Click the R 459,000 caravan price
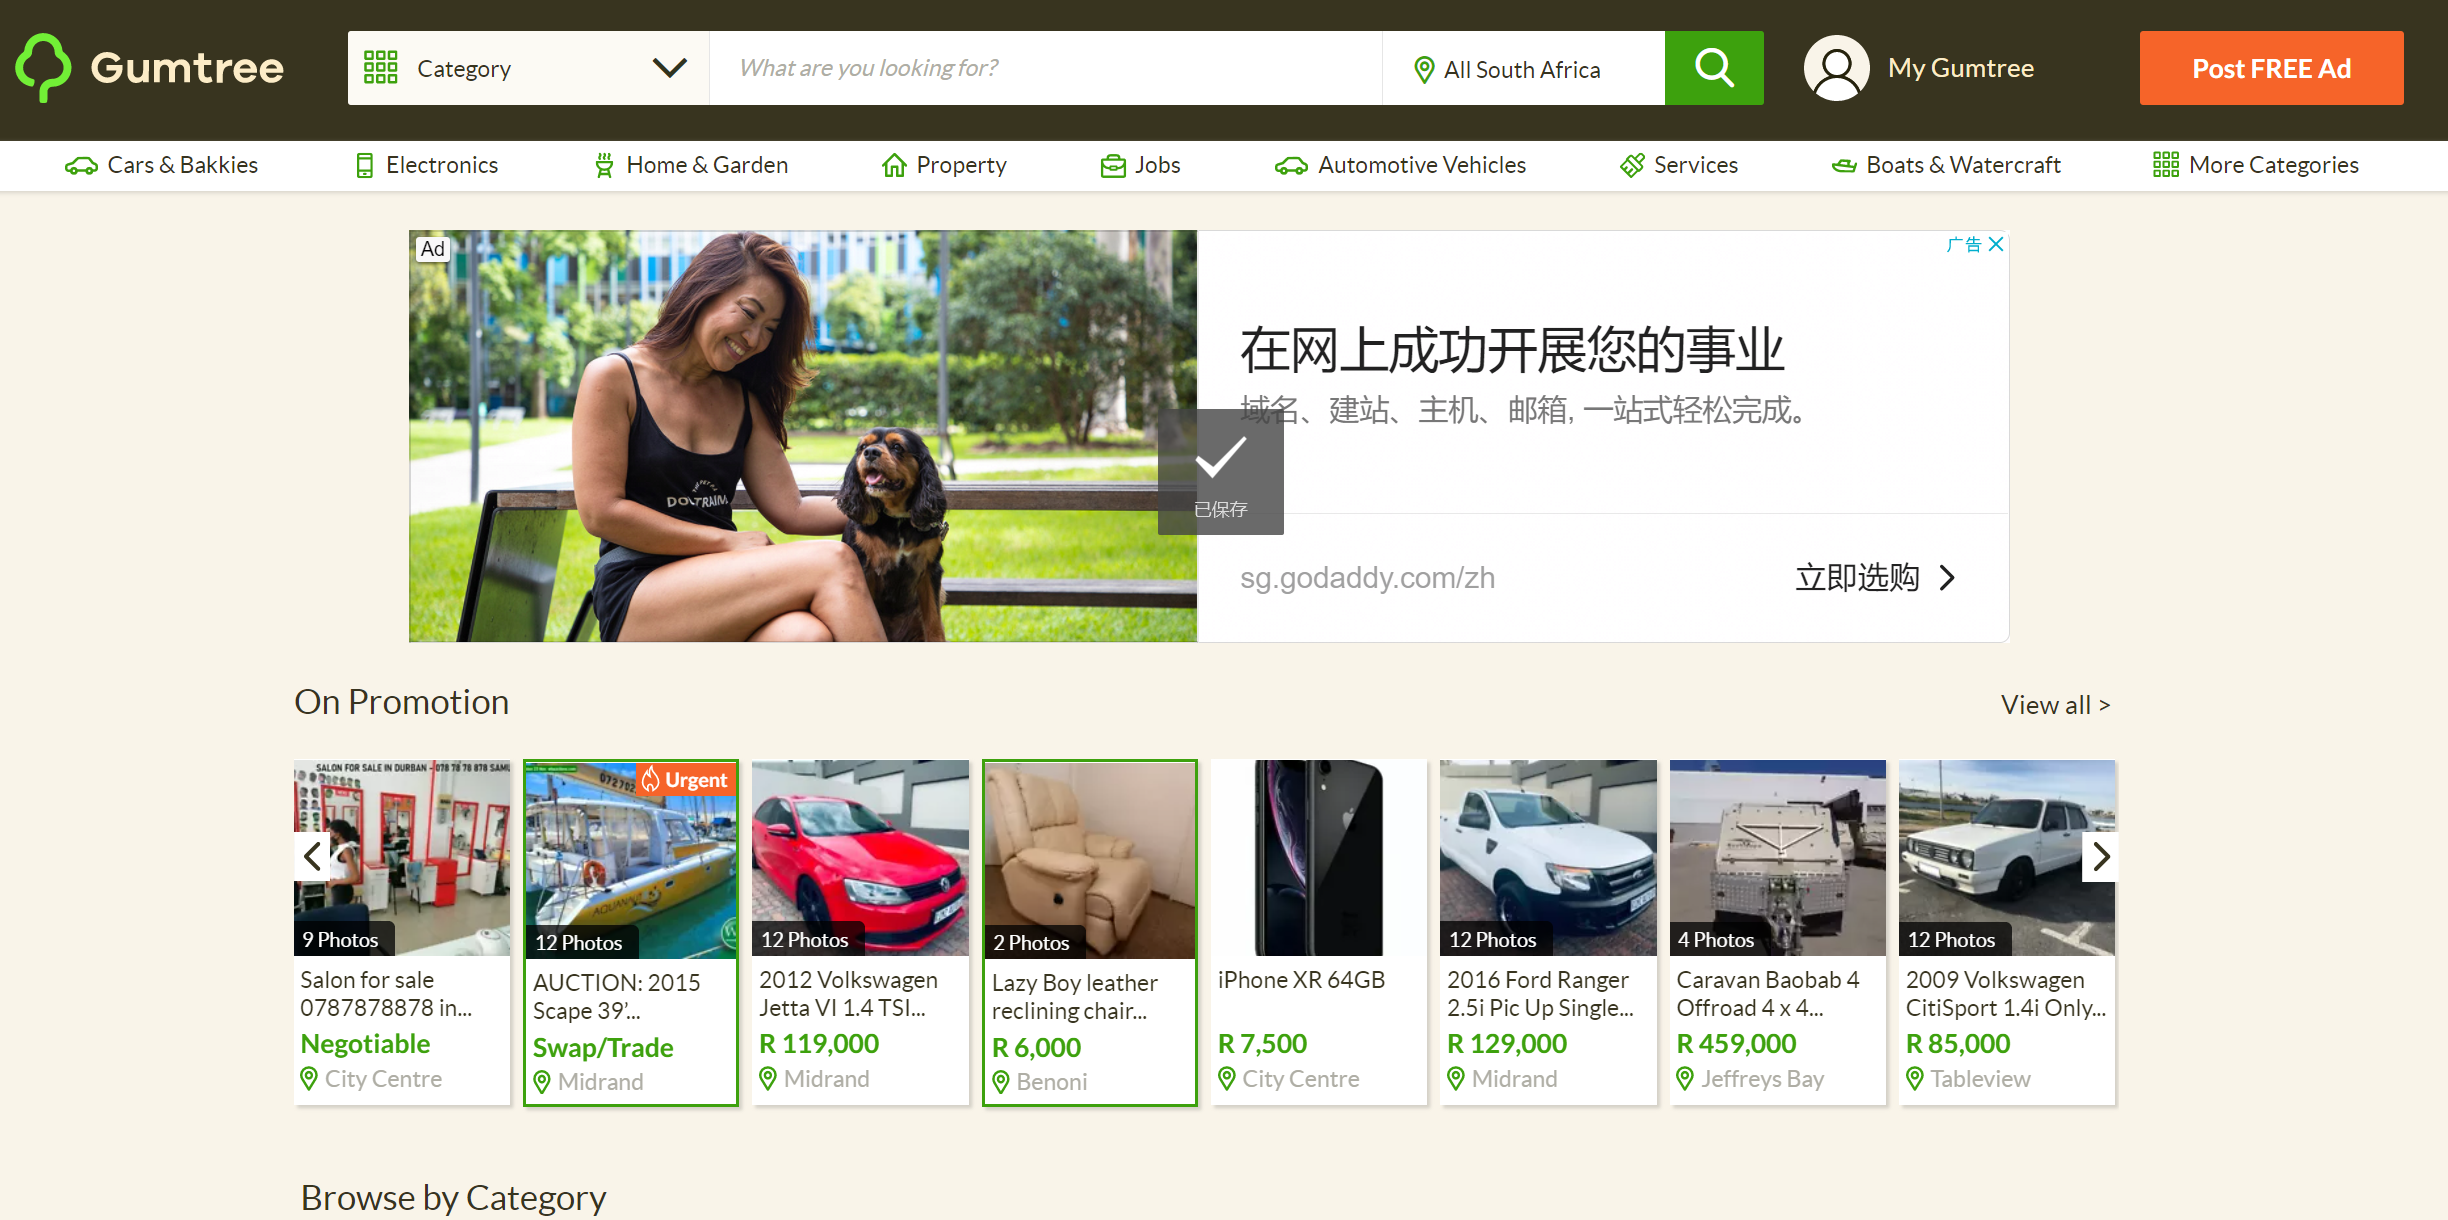This screenshot has width=2448, height=1220. coord(1736,1044)
